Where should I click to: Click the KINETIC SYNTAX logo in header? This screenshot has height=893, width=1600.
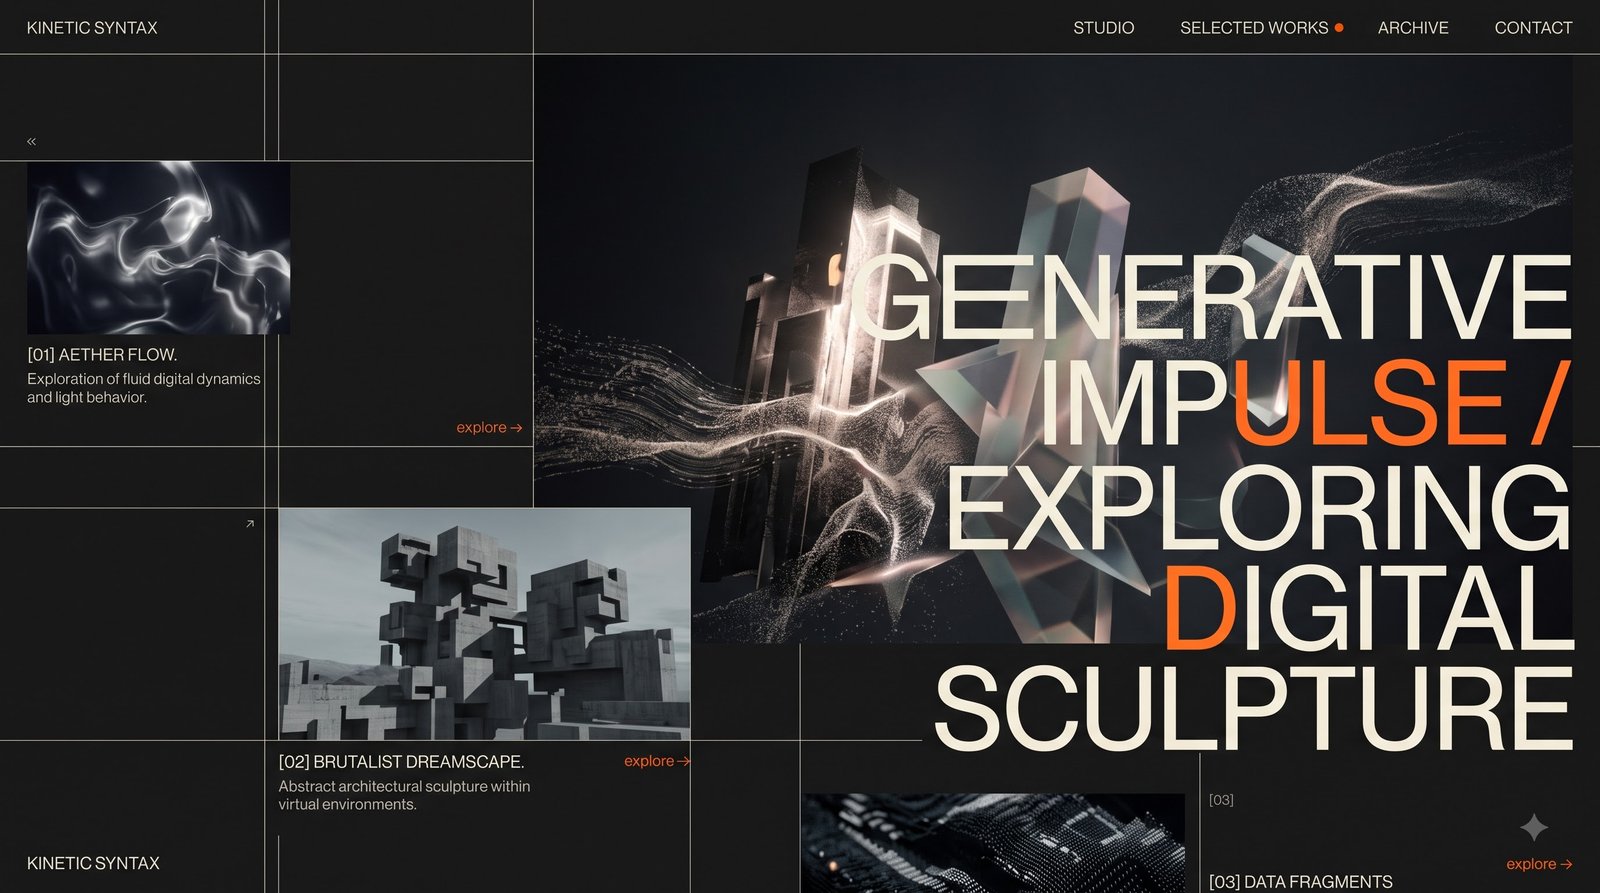tap(92, 28)
